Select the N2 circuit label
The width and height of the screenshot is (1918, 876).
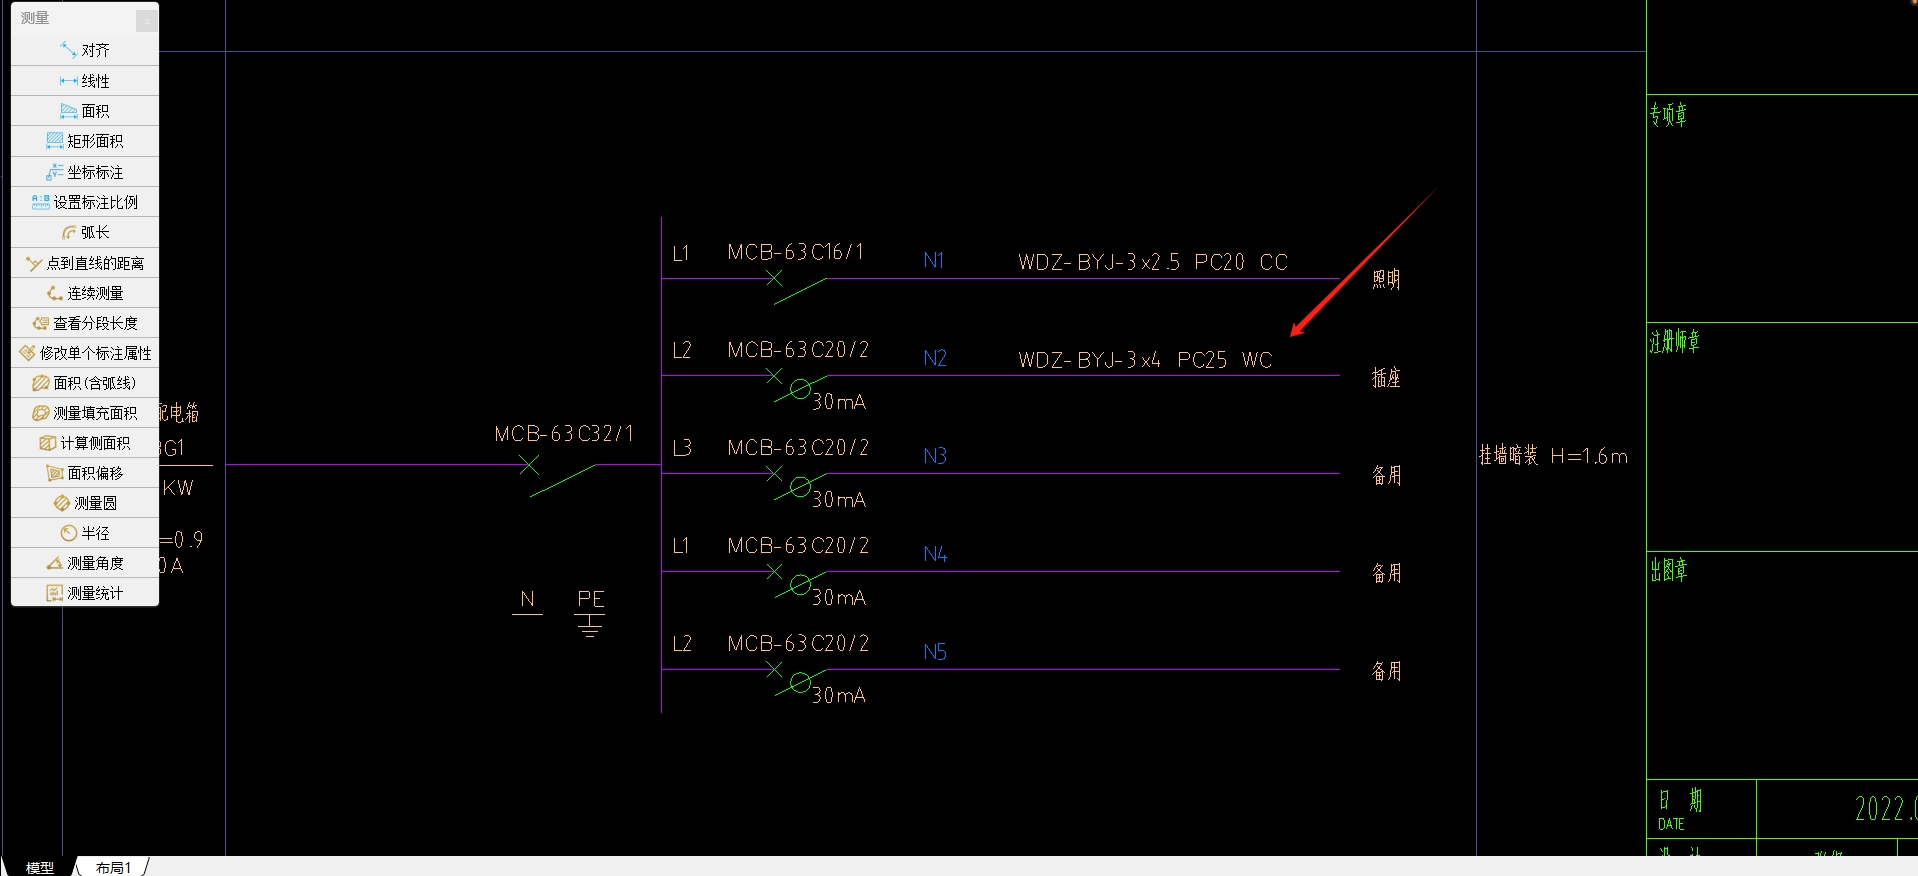point(935,358)
